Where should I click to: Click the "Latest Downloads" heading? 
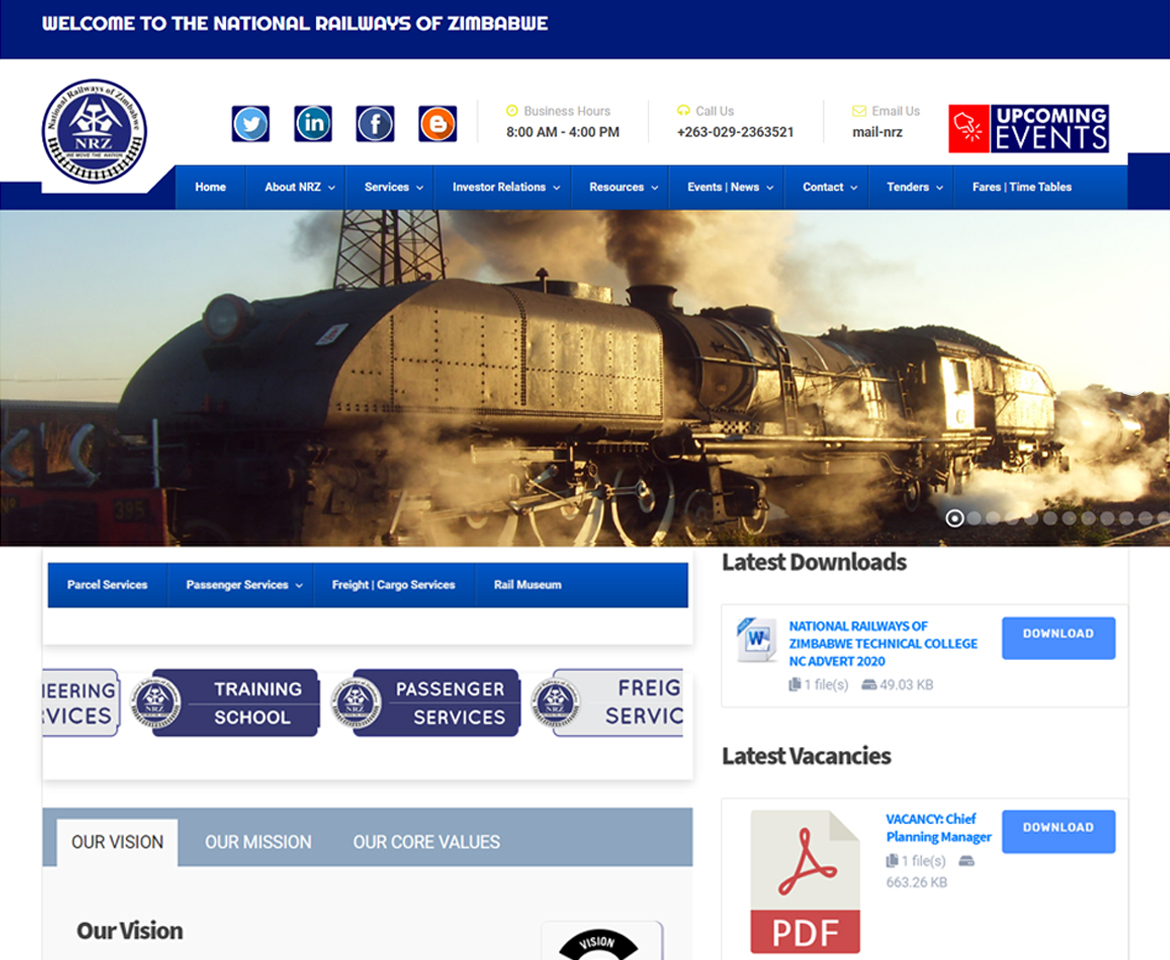tap(814, 562)
